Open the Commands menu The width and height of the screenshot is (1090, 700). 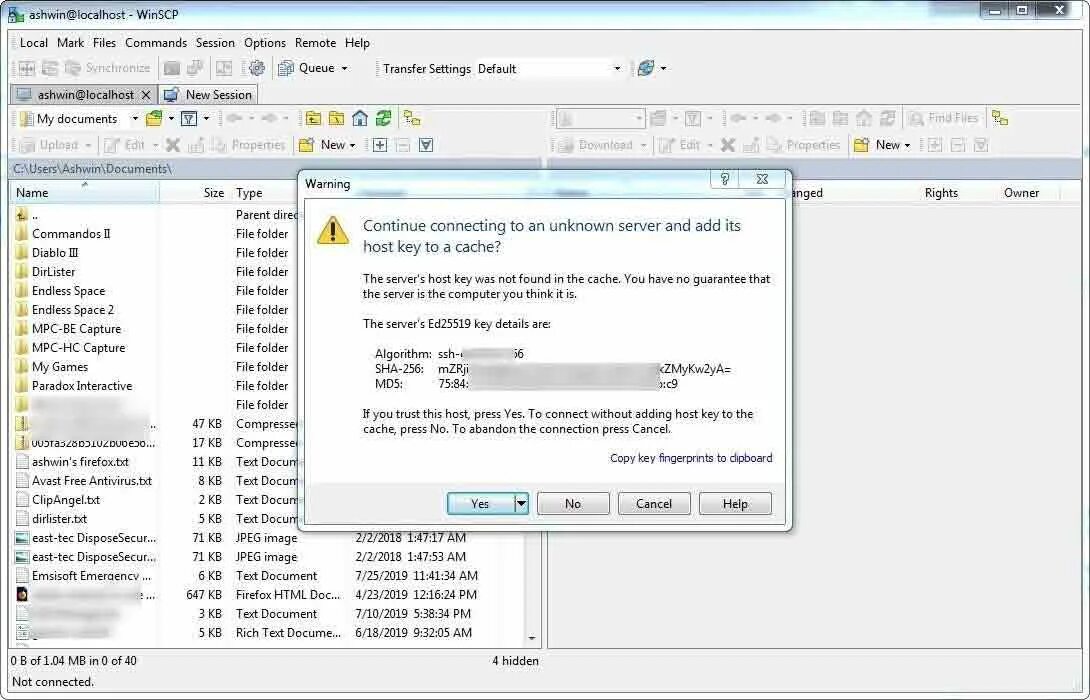click(x=156, y=43)
